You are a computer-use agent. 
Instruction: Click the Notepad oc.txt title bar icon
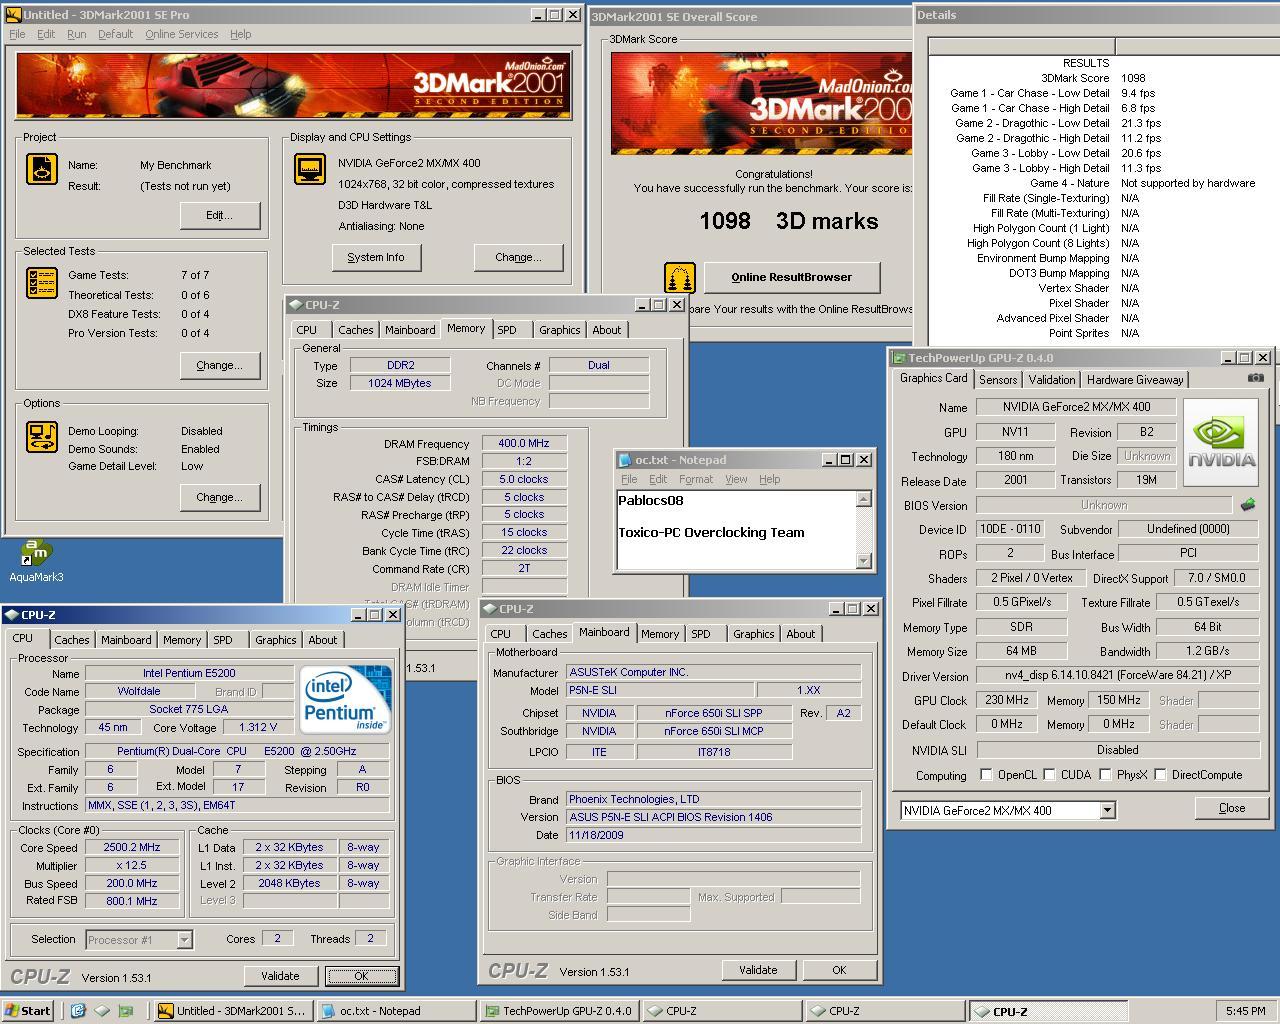coord(625,460)
